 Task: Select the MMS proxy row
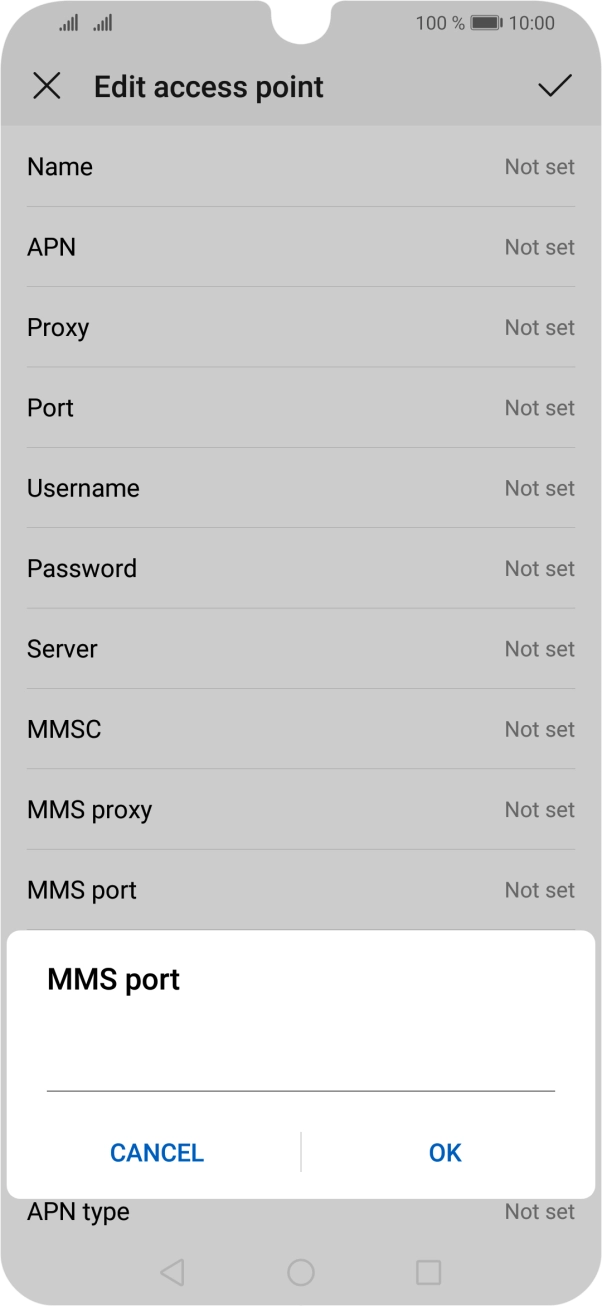coord(300,810)
